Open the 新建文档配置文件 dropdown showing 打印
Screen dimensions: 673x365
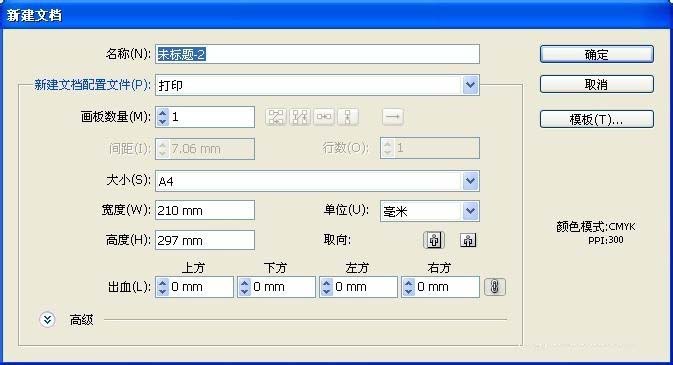tap(317, 85)
